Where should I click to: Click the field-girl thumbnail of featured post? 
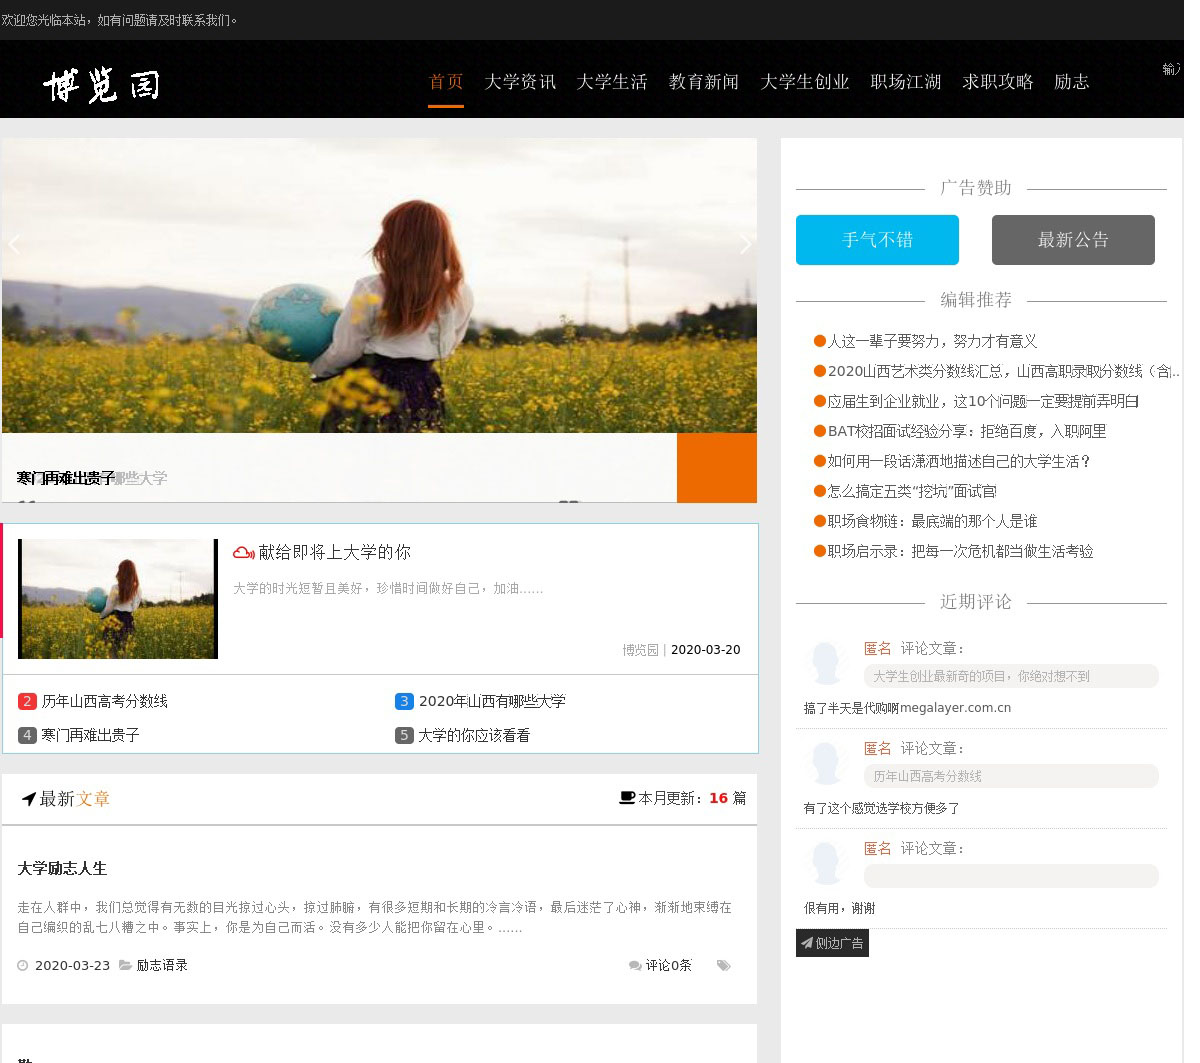pos(118,598)
